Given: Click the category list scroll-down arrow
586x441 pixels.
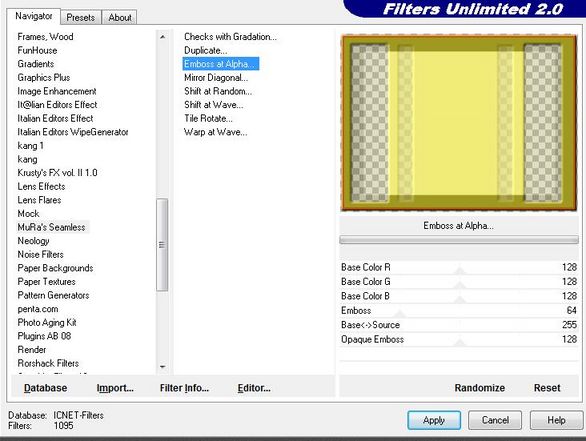Looking at the screenshot, I should pos(162,367).
